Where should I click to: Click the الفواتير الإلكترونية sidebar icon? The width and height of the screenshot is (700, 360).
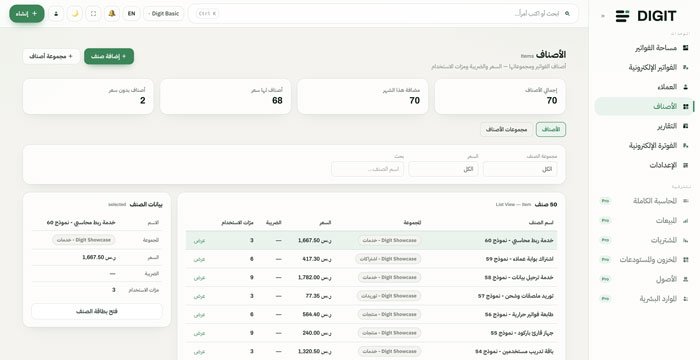click(x=686, y=67)
